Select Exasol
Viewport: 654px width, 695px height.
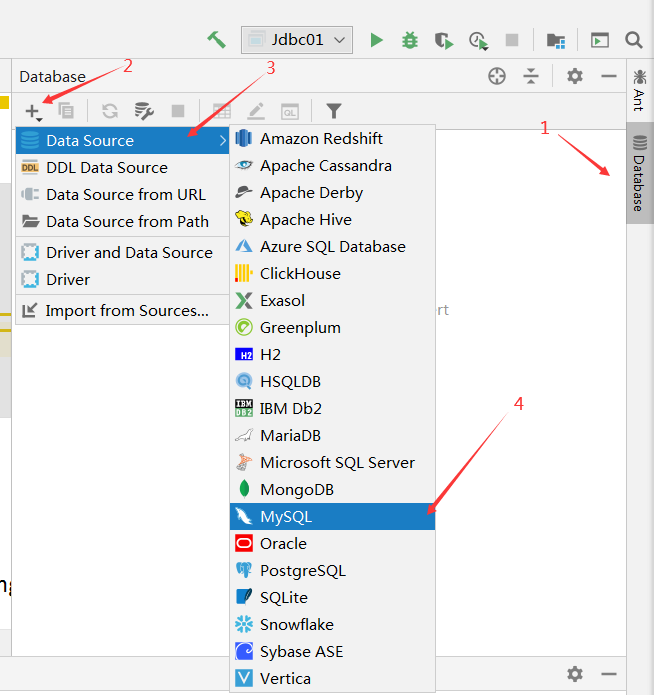pos(333,301)
